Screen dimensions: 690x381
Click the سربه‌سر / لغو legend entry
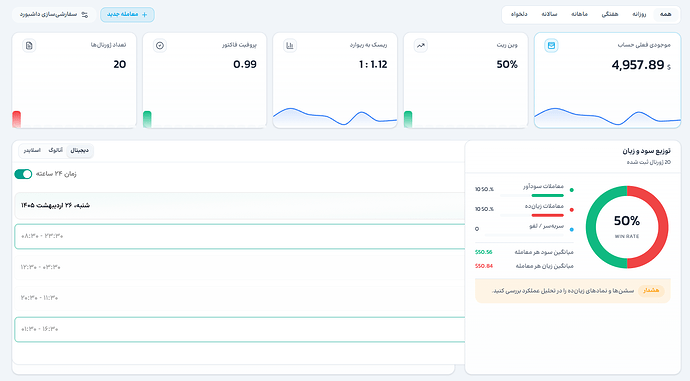coord(546,226)
